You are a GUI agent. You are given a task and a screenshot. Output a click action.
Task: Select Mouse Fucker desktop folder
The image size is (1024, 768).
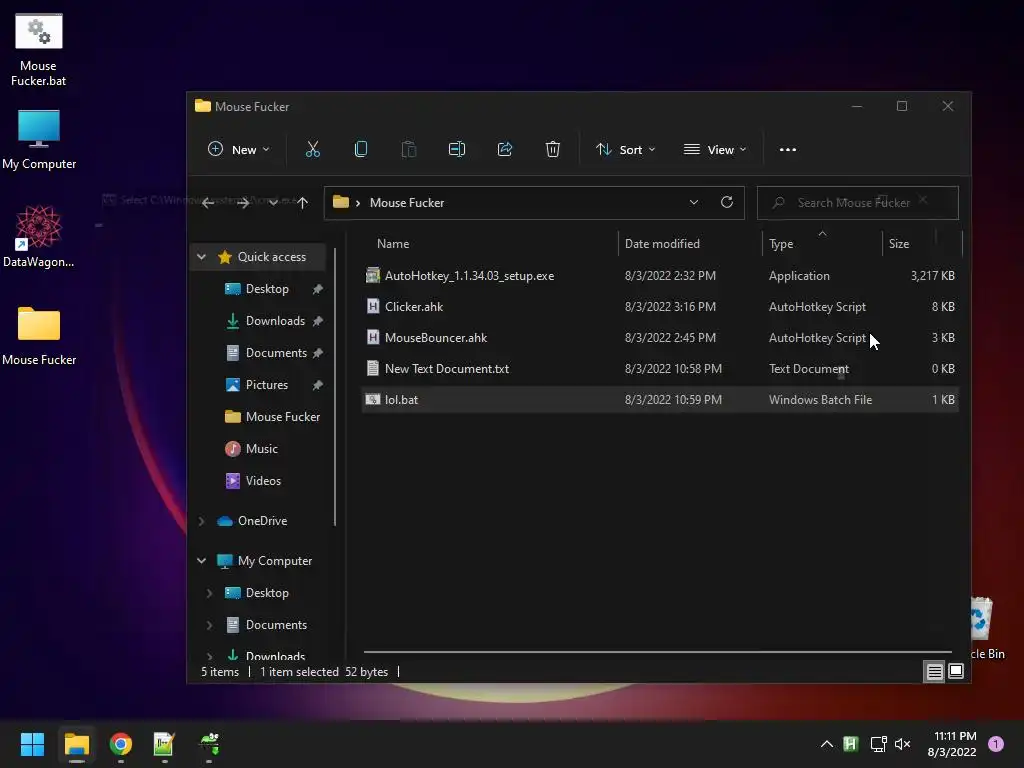[x=39, y=336]
